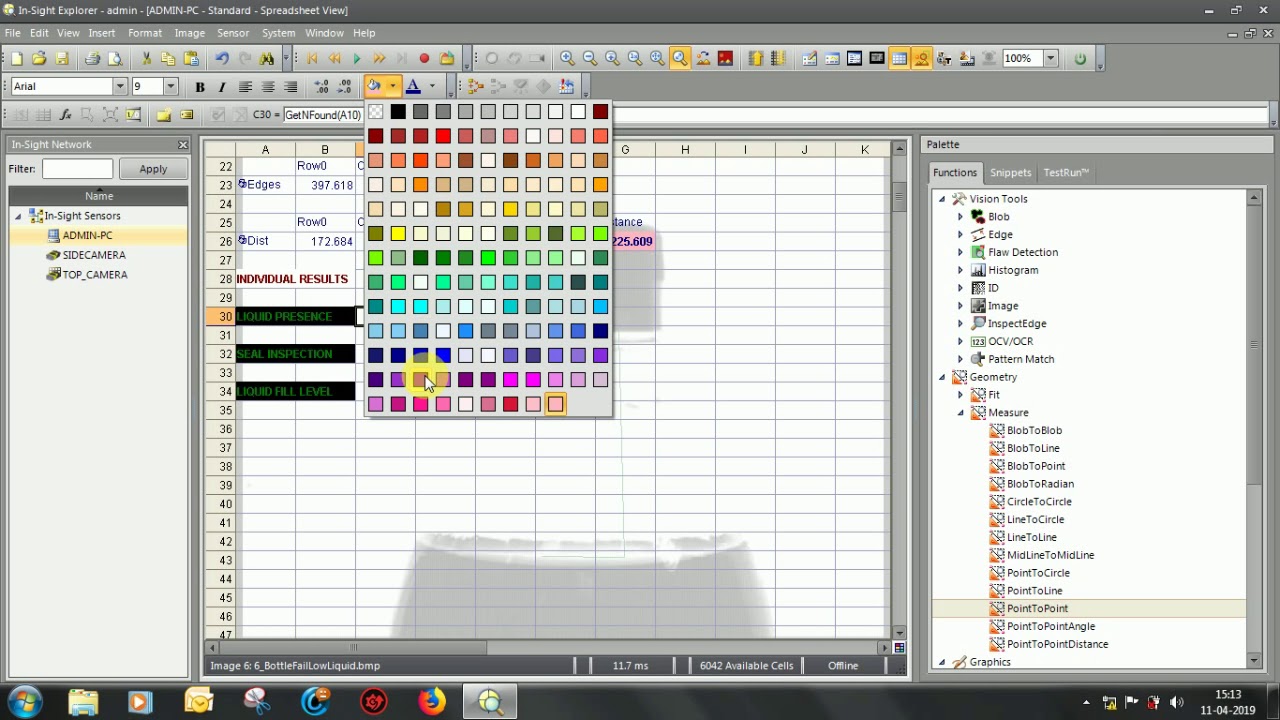Screen dimensions: 1280x720
Task: Click the Zoom Out magnifier icon
Action: coord(590,59)
